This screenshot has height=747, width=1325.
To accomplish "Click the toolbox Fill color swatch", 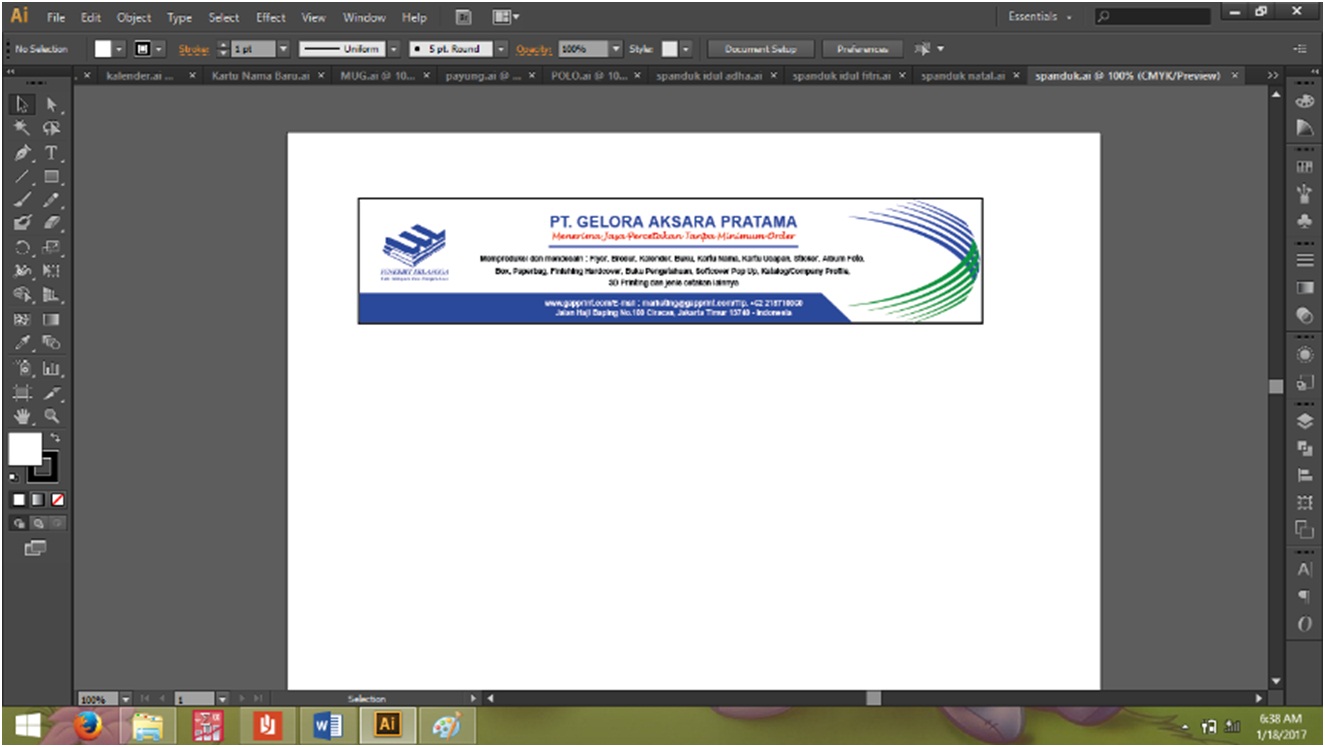I will click(25, 449).
